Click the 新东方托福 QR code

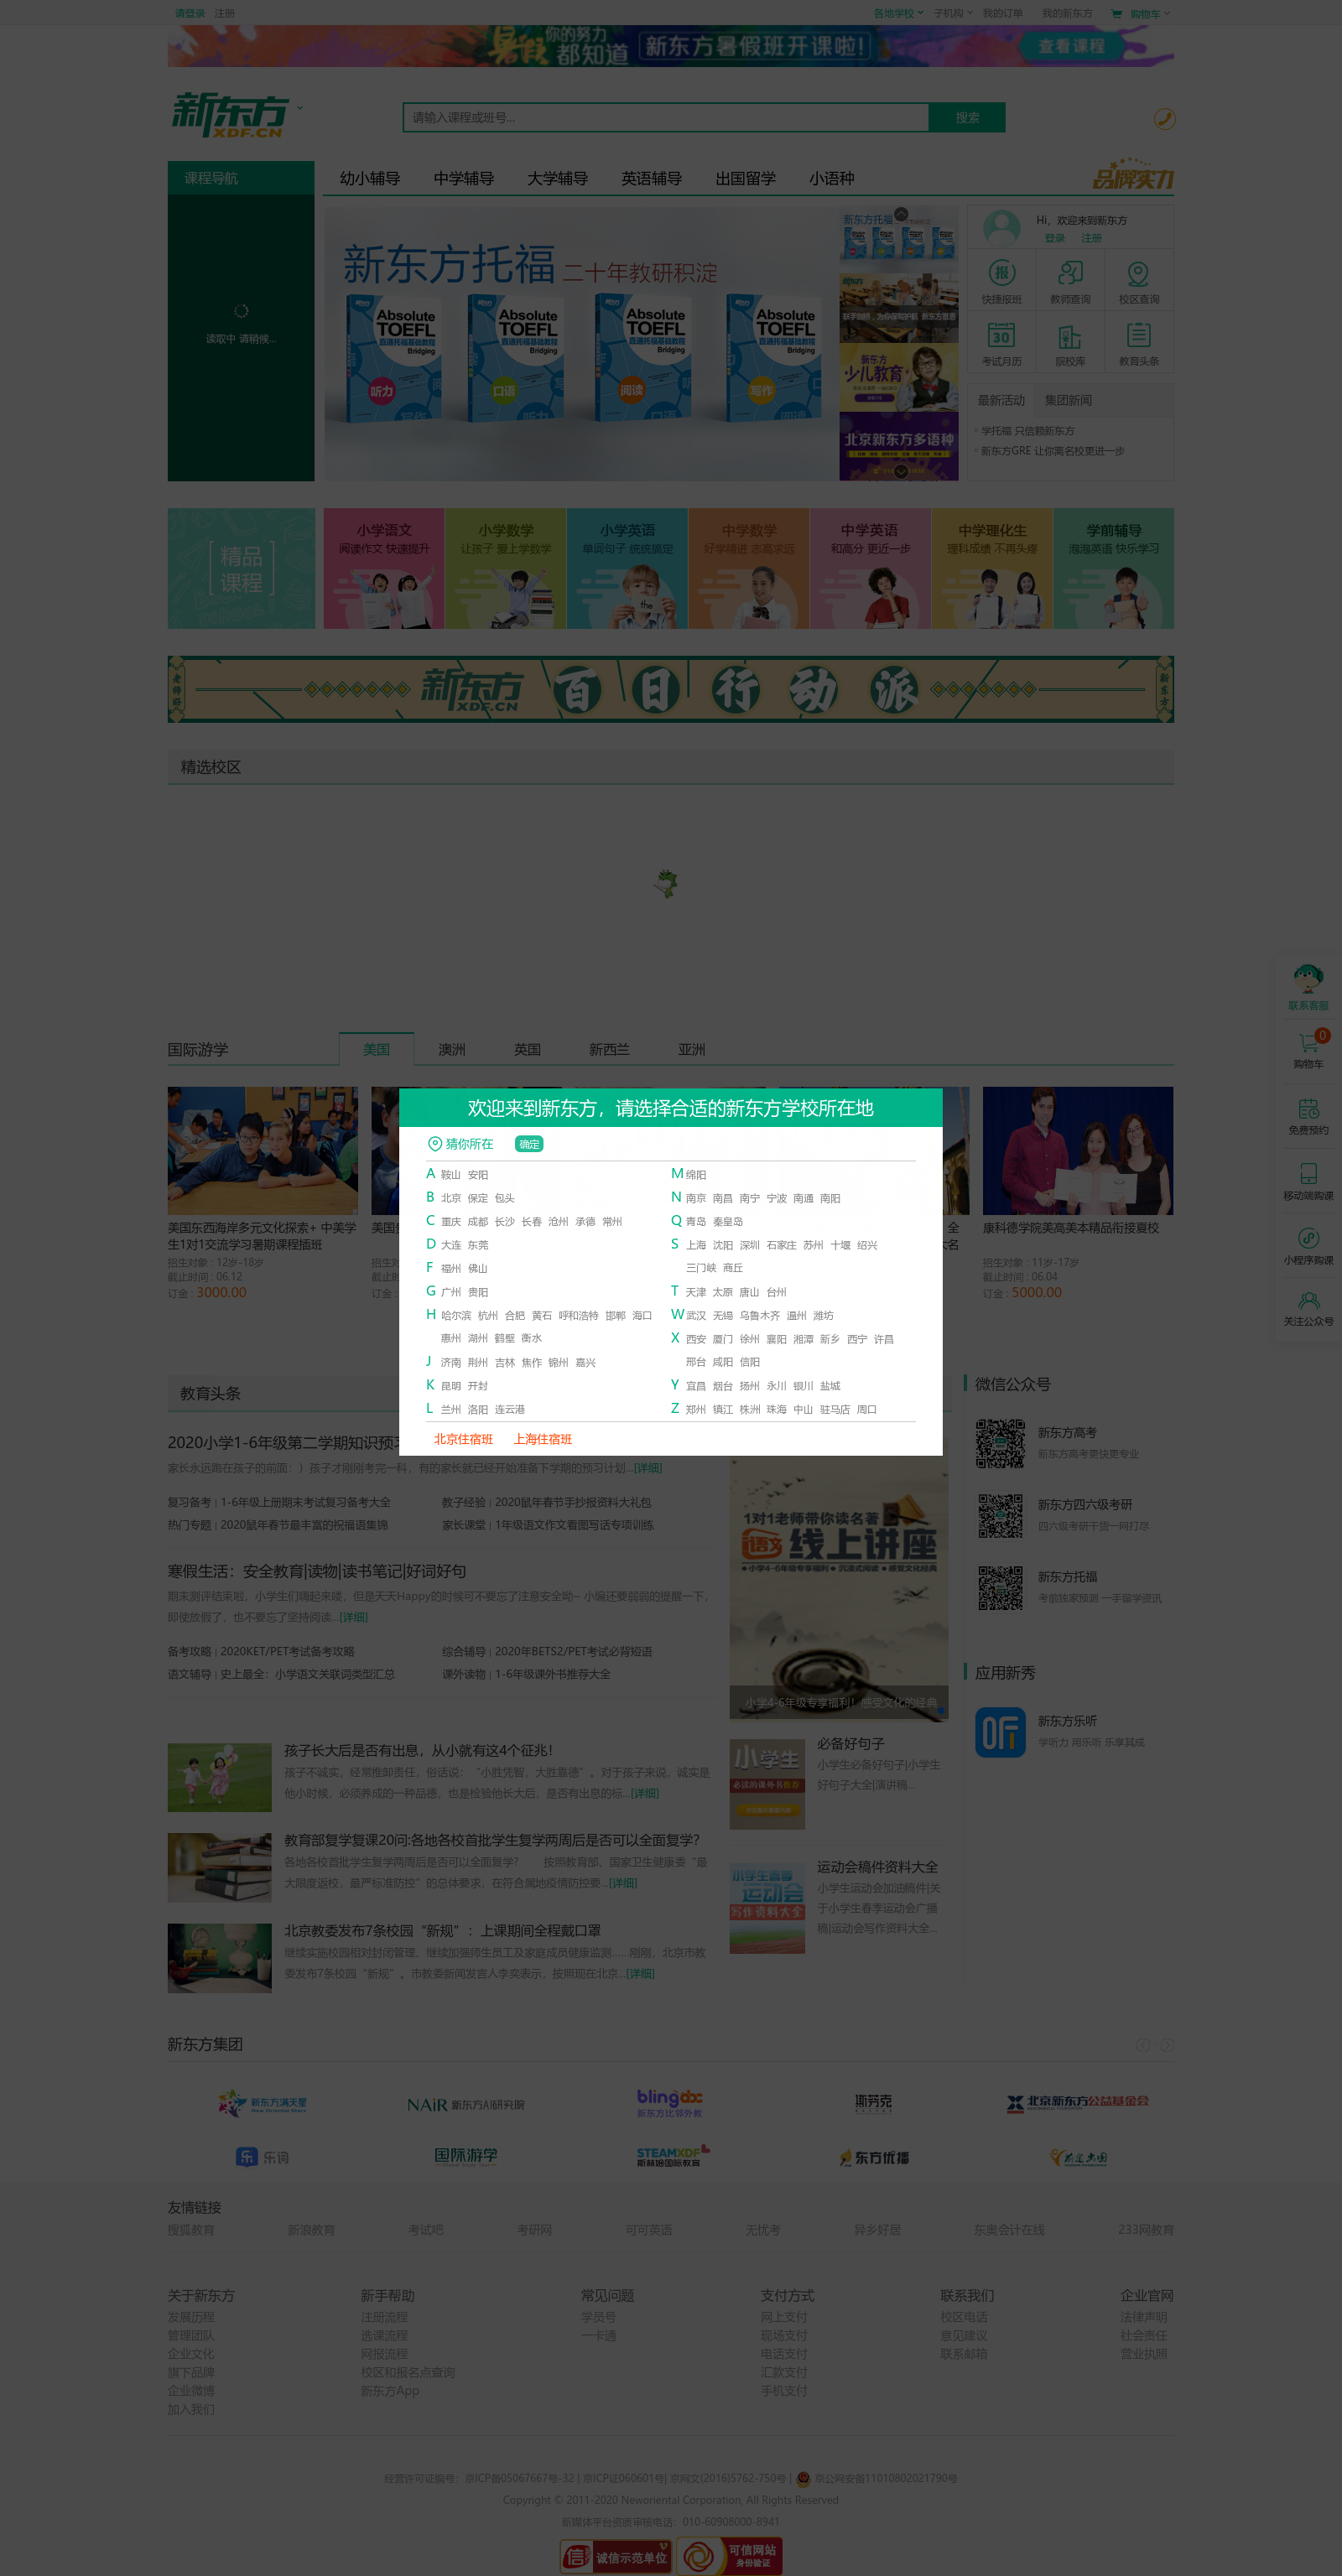[1000, 1588]
